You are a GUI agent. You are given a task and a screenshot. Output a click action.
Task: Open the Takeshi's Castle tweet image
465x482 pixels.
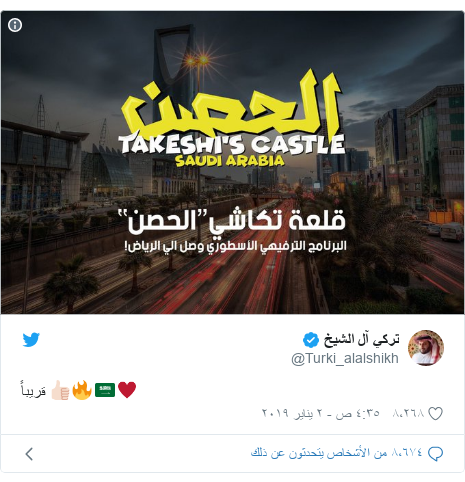point(232,162)
